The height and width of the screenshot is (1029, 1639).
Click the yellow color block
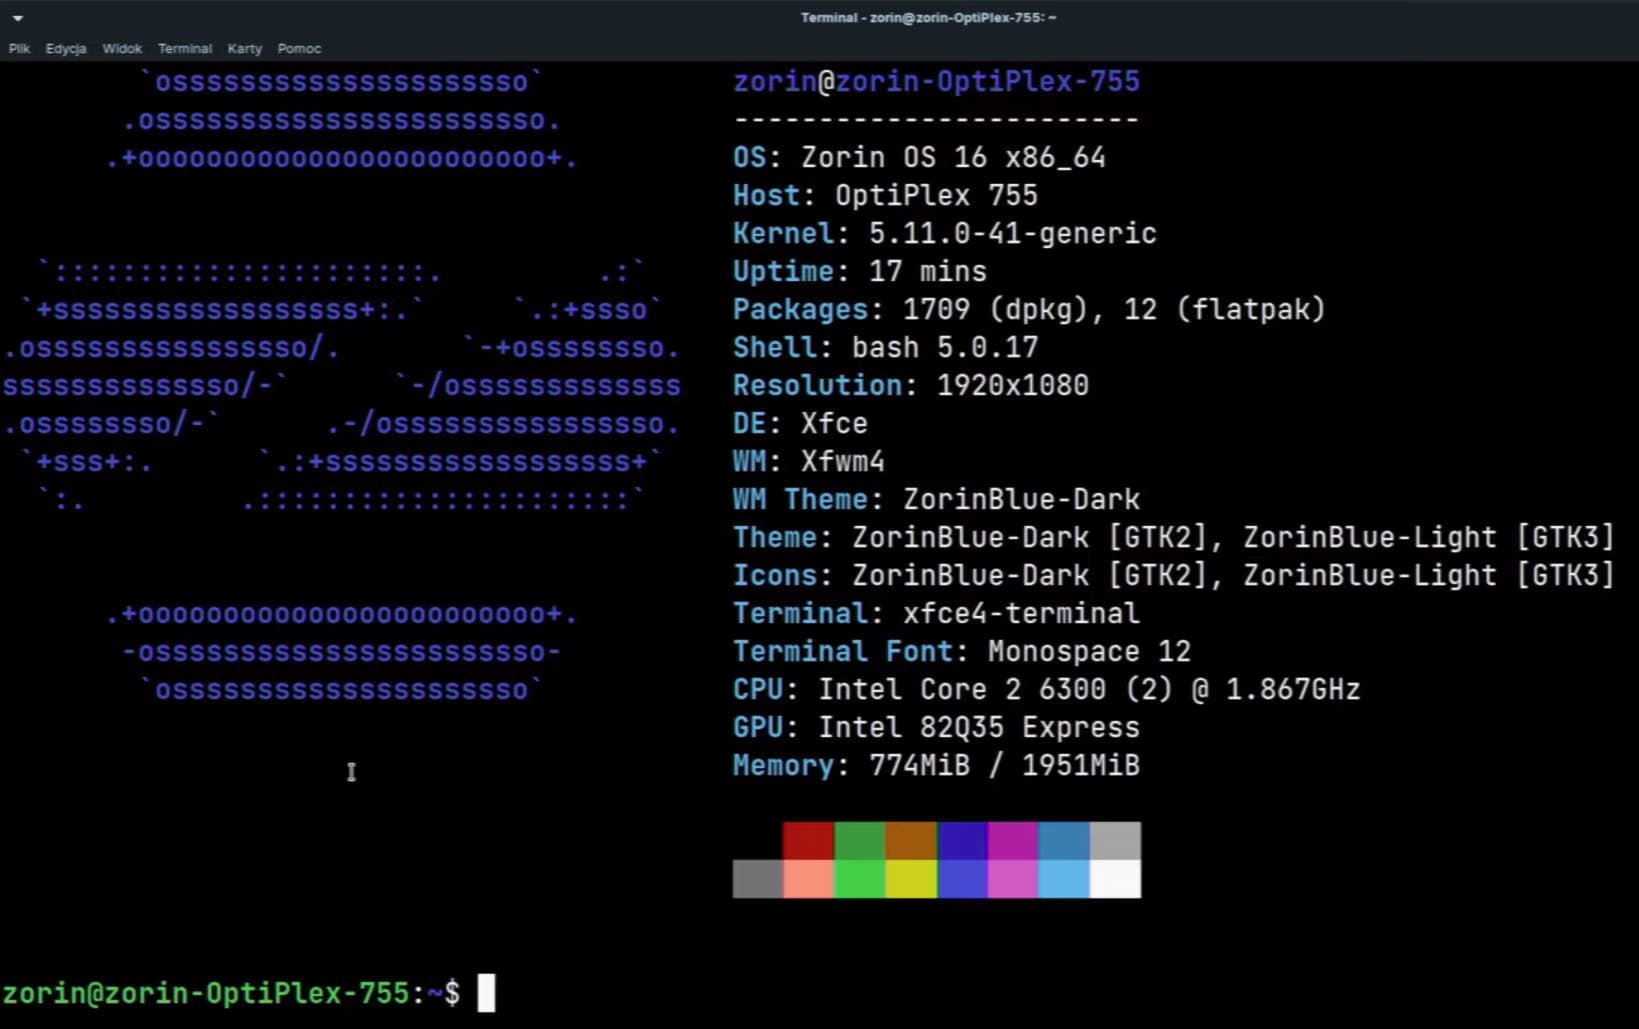(911, 879)
